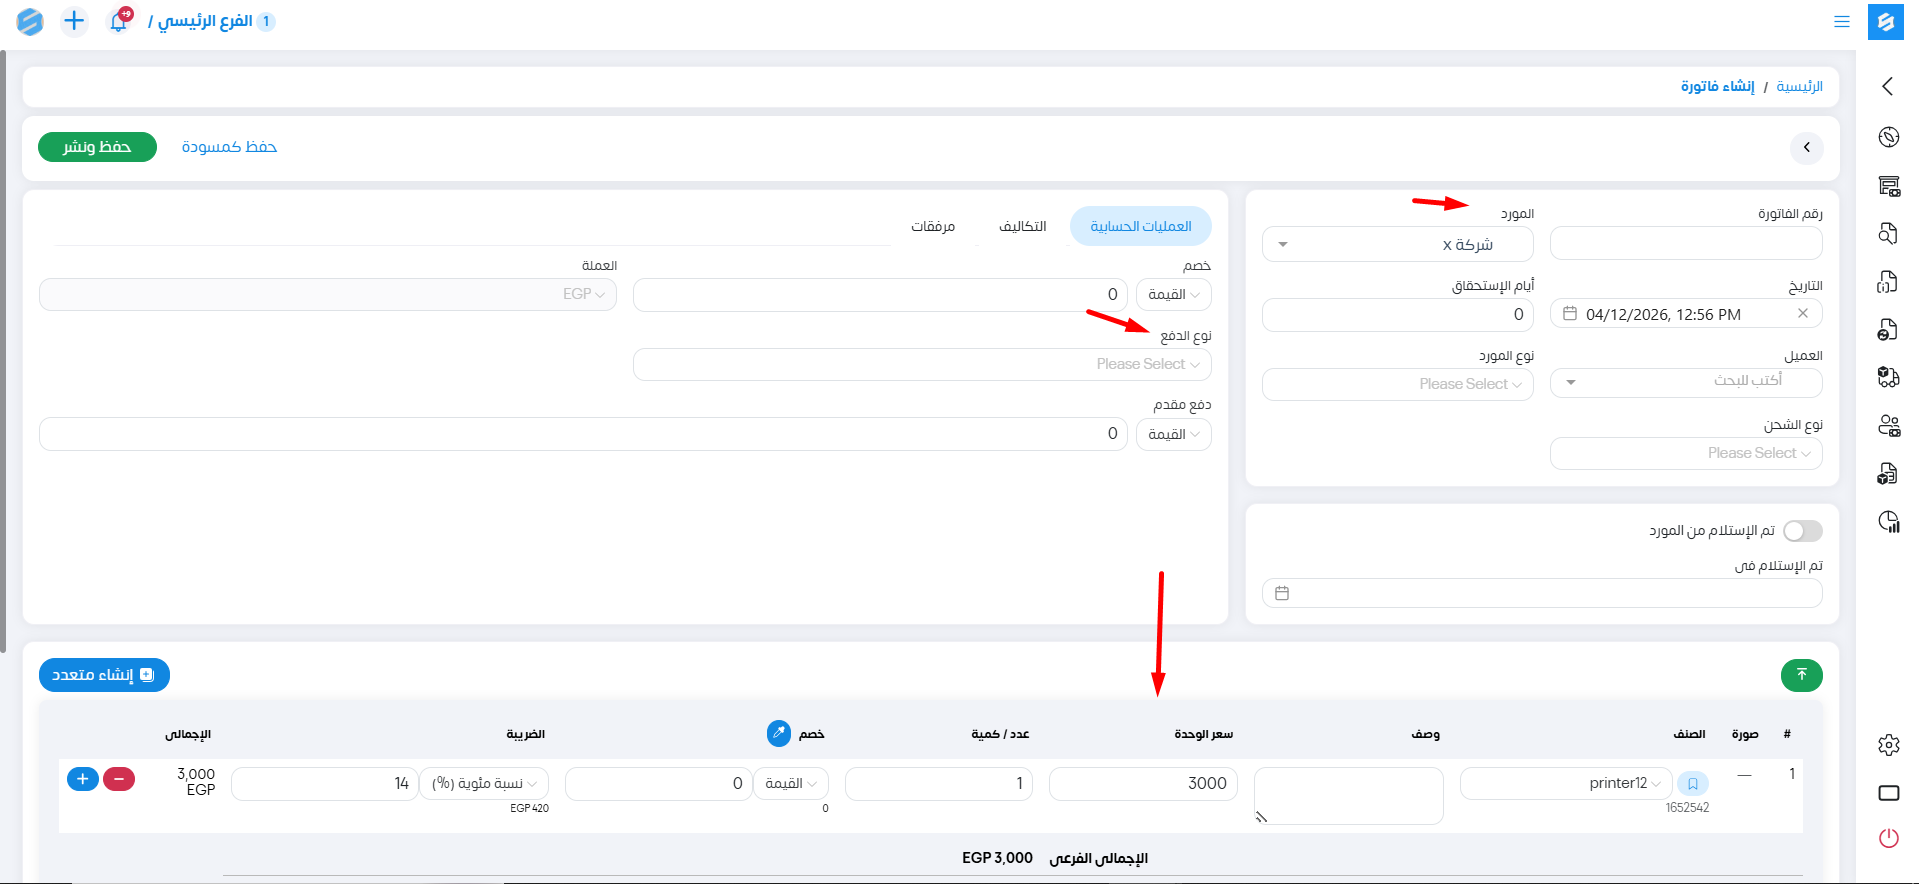1919x884 pixels.
Task: Open hamburger menu at top right
Action: coord(1841,21)
